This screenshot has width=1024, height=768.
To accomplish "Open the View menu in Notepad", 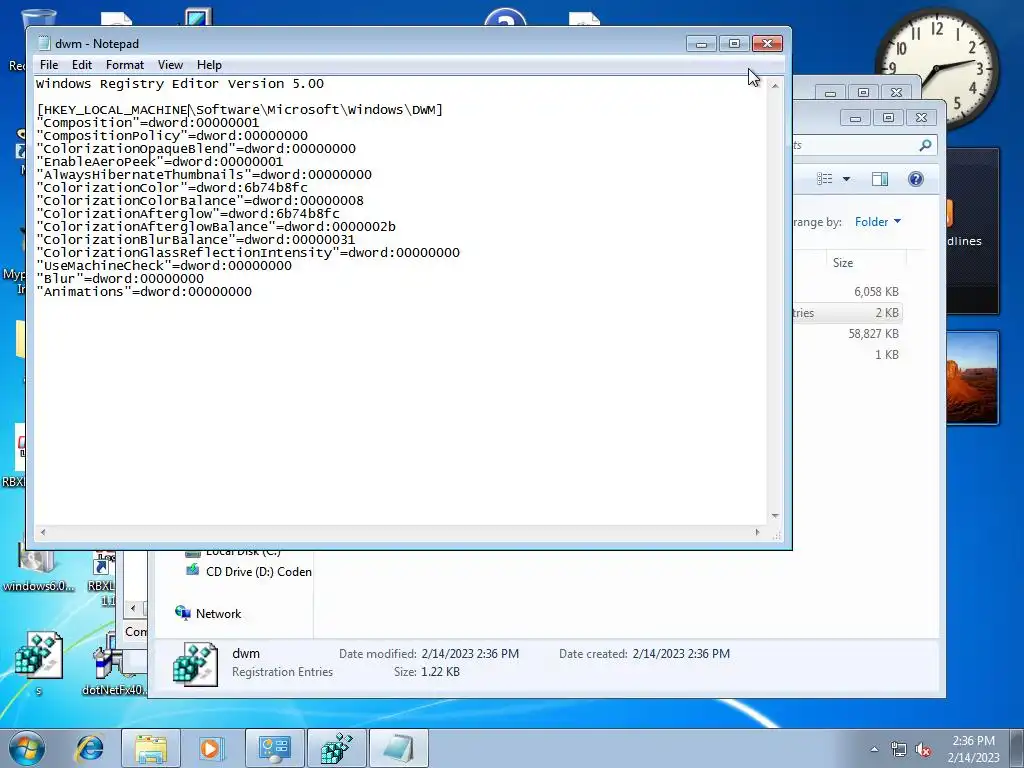I will [x=170, y=65].
